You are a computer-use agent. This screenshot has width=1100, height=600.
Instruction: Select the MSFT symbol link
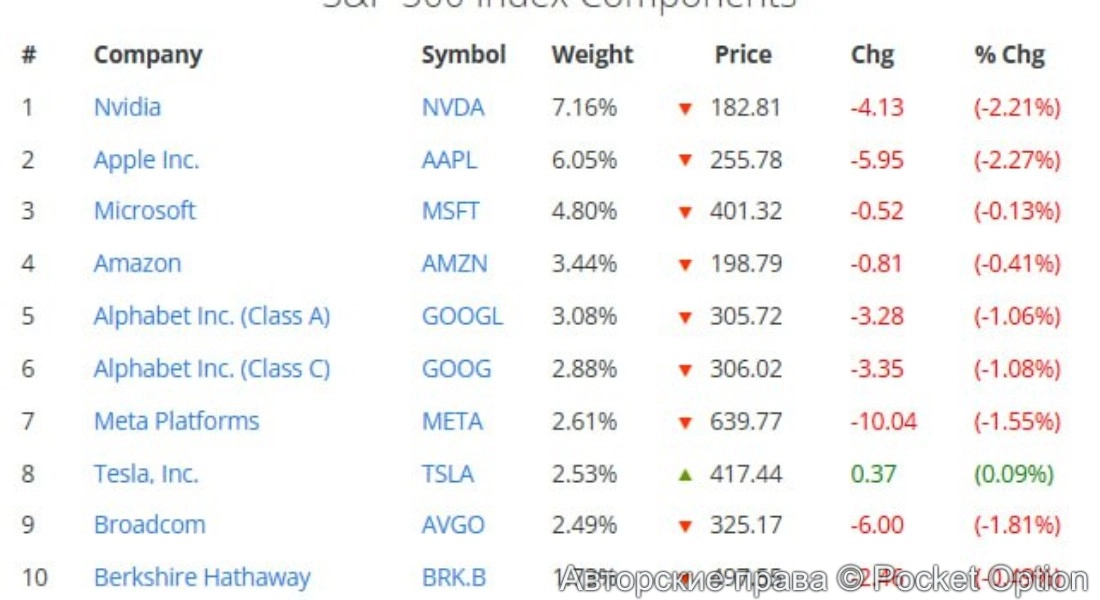tap(450, 211)
